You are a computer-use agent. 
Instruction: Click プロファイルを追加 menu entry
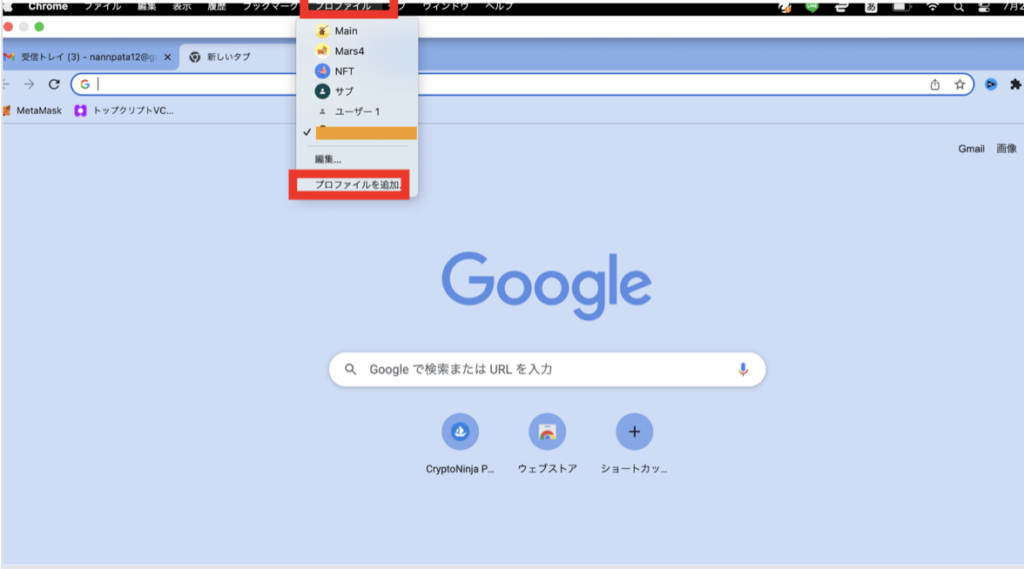tap(357, 185)
